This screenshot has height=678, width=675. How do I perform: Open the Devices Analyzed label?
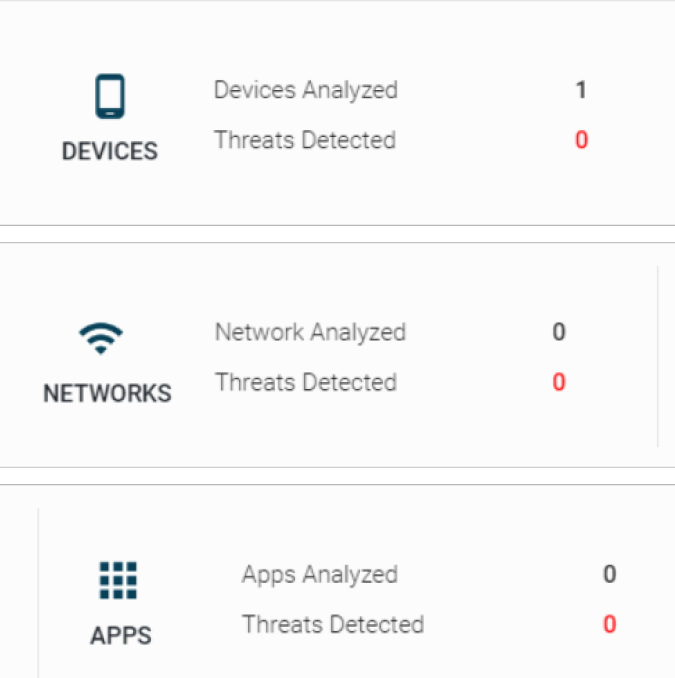306,90
